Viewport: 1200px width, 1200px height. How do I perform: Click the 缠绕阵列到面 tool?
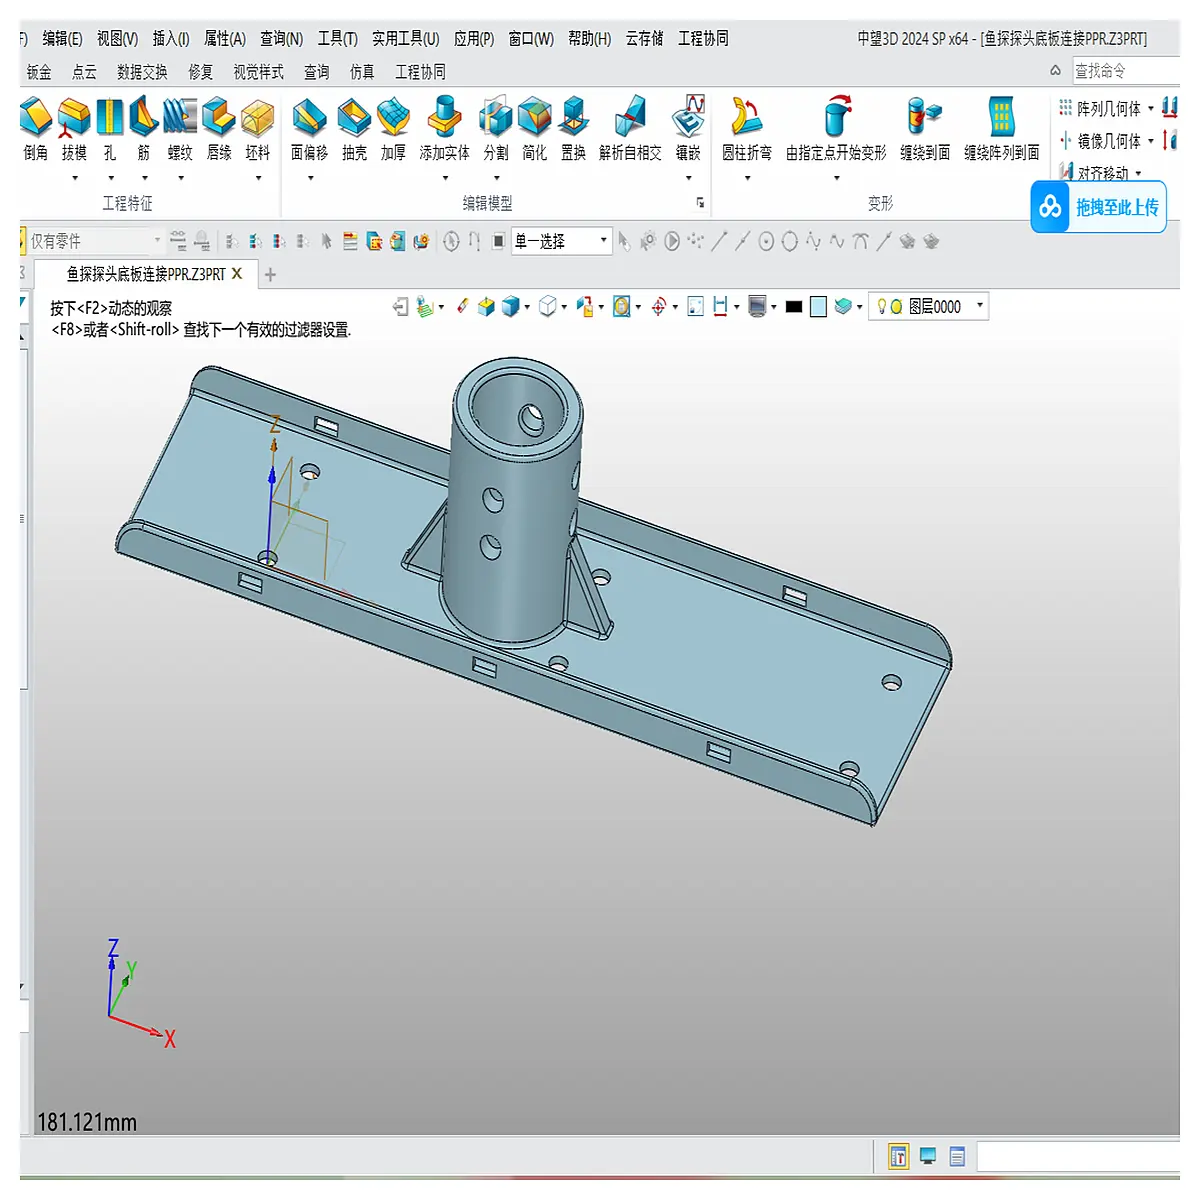point(1002,129)
